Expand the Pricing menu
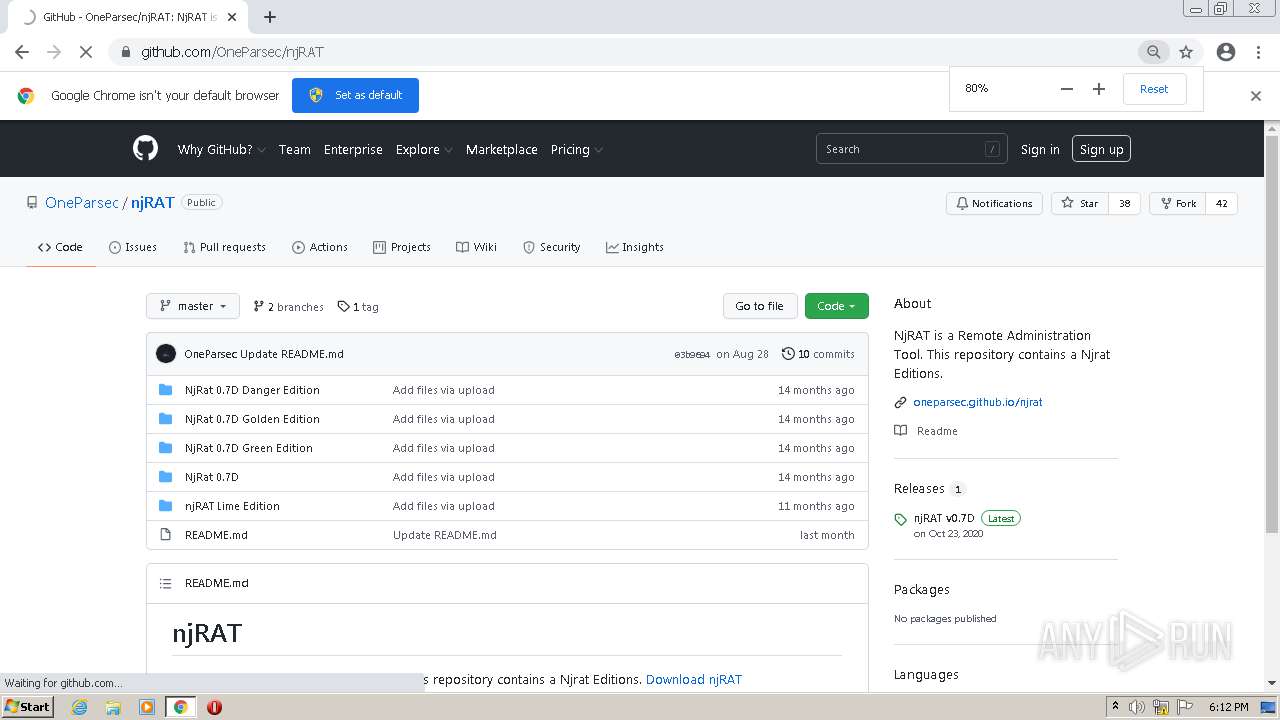 (576, 149)
